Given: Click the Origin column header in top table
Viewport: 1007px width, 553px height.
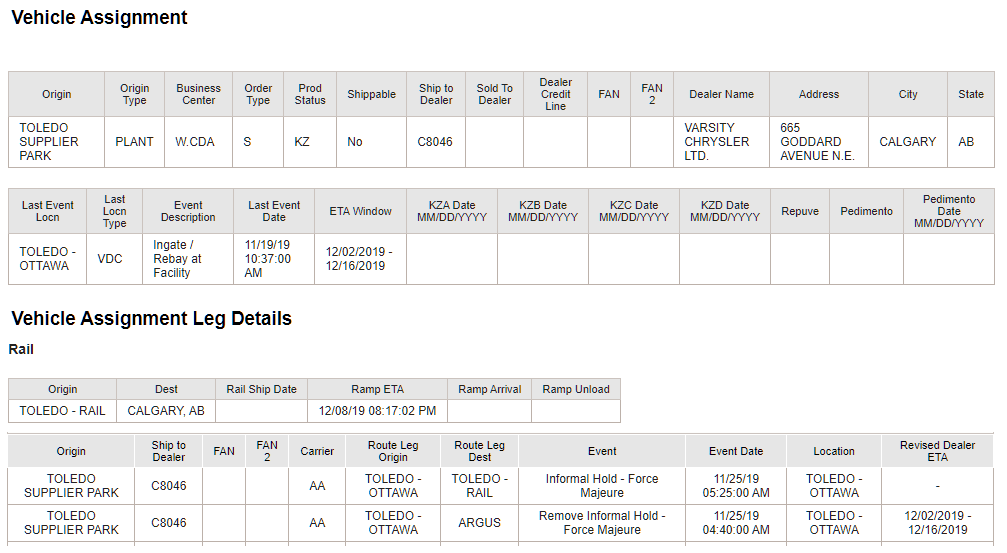Looking at the screenshot, I should (57, 94).
